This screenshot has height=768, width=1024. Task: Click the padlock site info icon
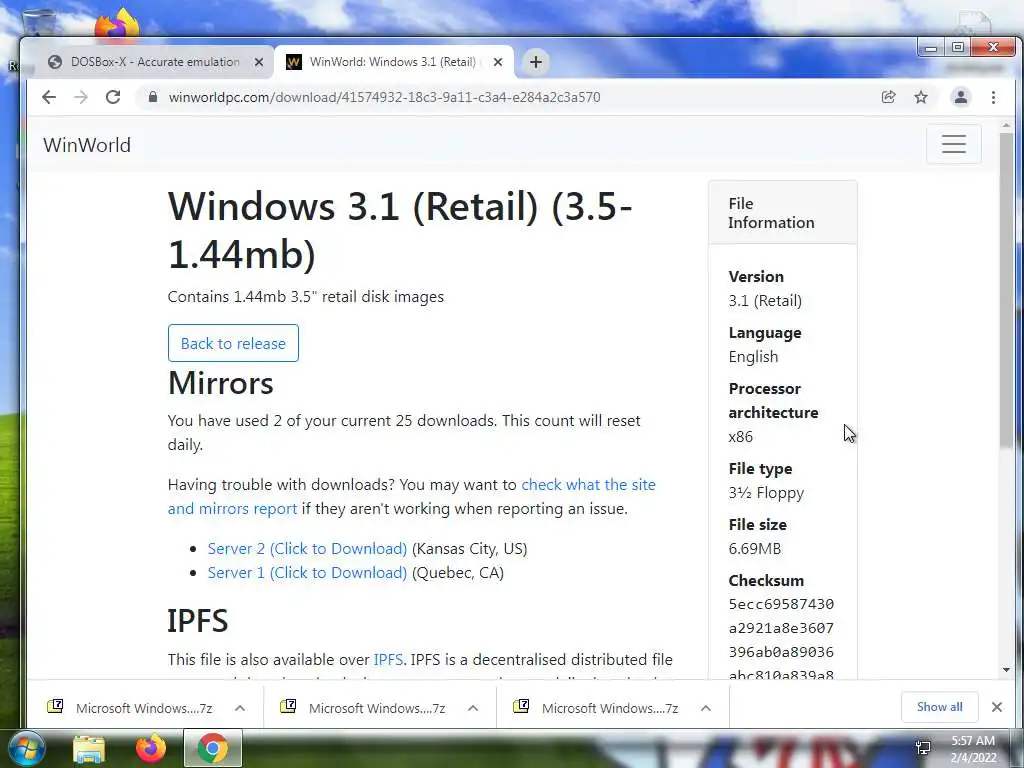click(153, 97)
